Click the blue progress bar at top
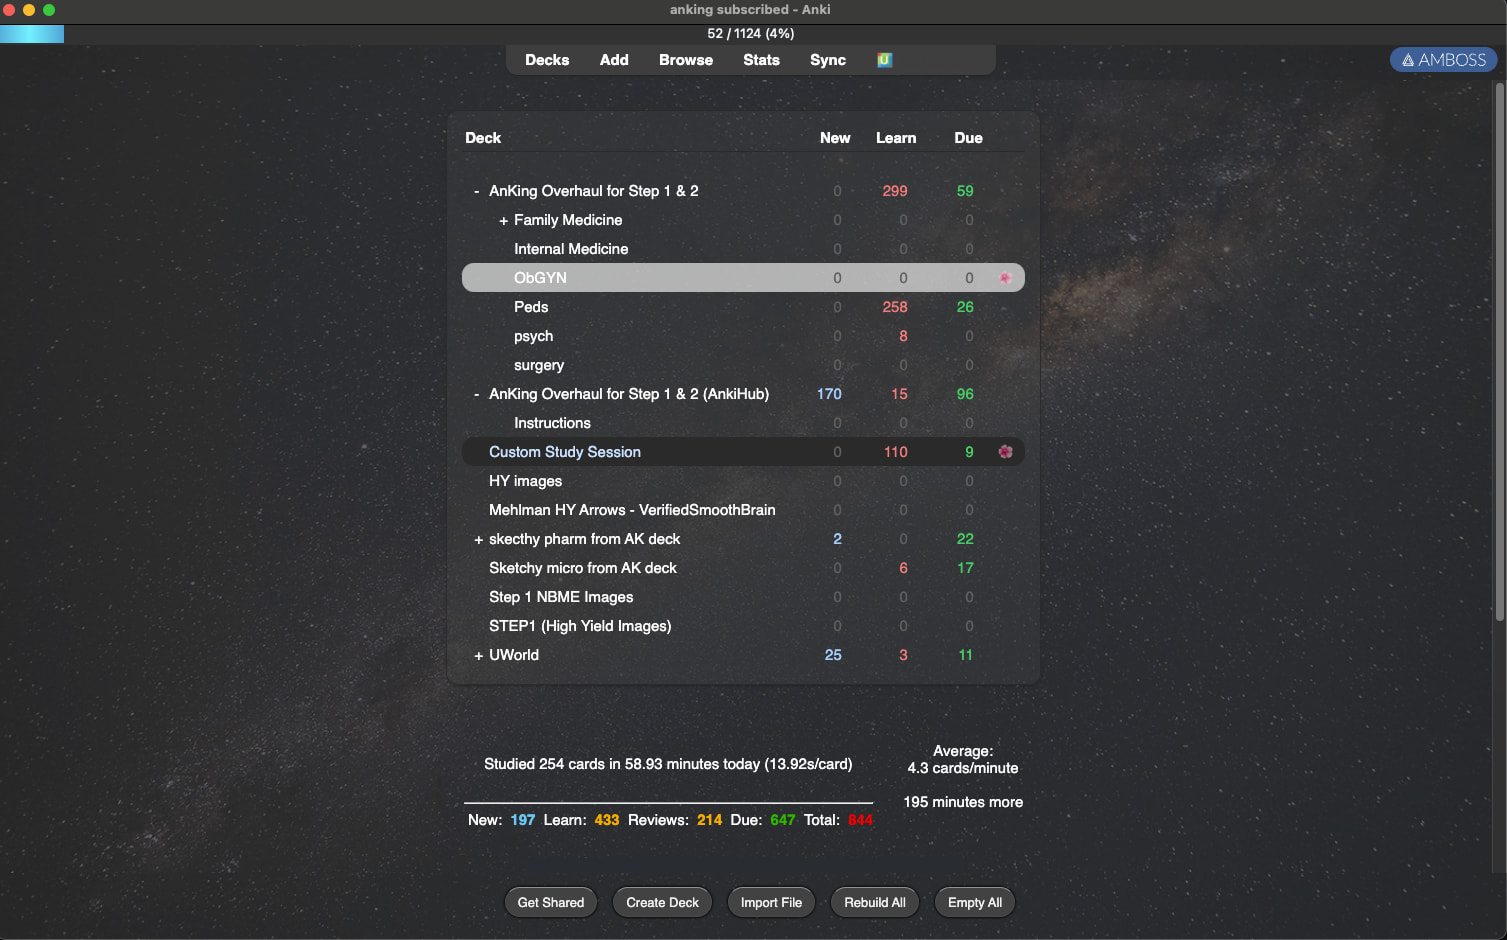The image size is (1507, 940). pos(32,34)
